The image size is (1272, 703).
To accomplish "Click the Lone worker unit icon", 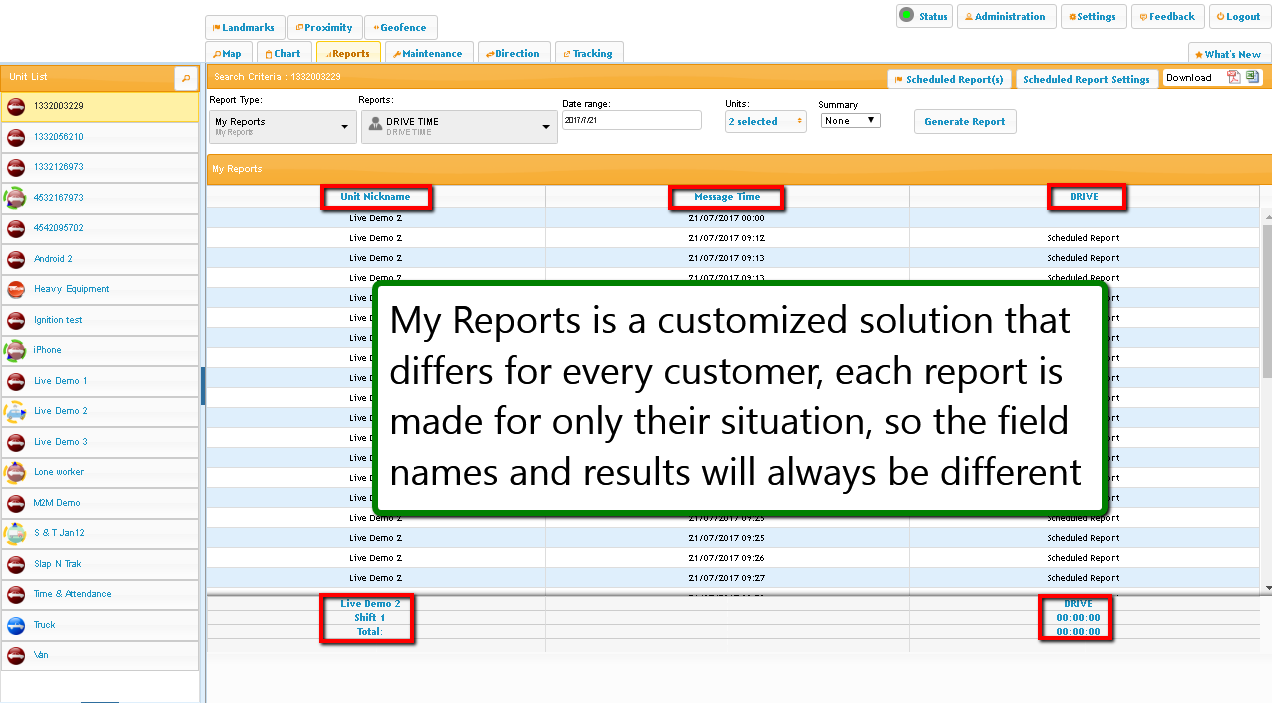I will click(16, 472).
